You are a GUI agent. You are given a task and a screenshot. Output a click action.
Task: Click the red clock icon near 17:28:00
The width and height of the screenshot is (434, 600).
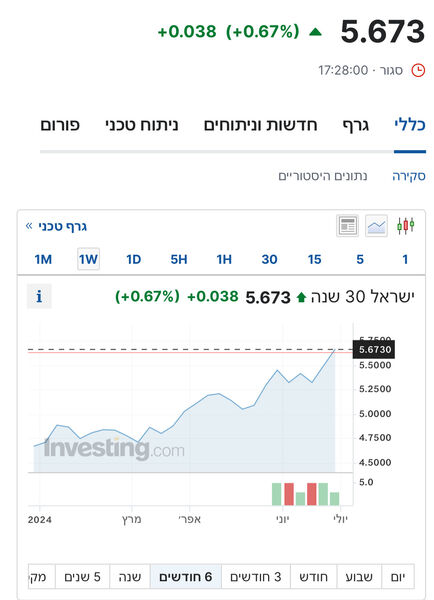click(x=418, y=70)
